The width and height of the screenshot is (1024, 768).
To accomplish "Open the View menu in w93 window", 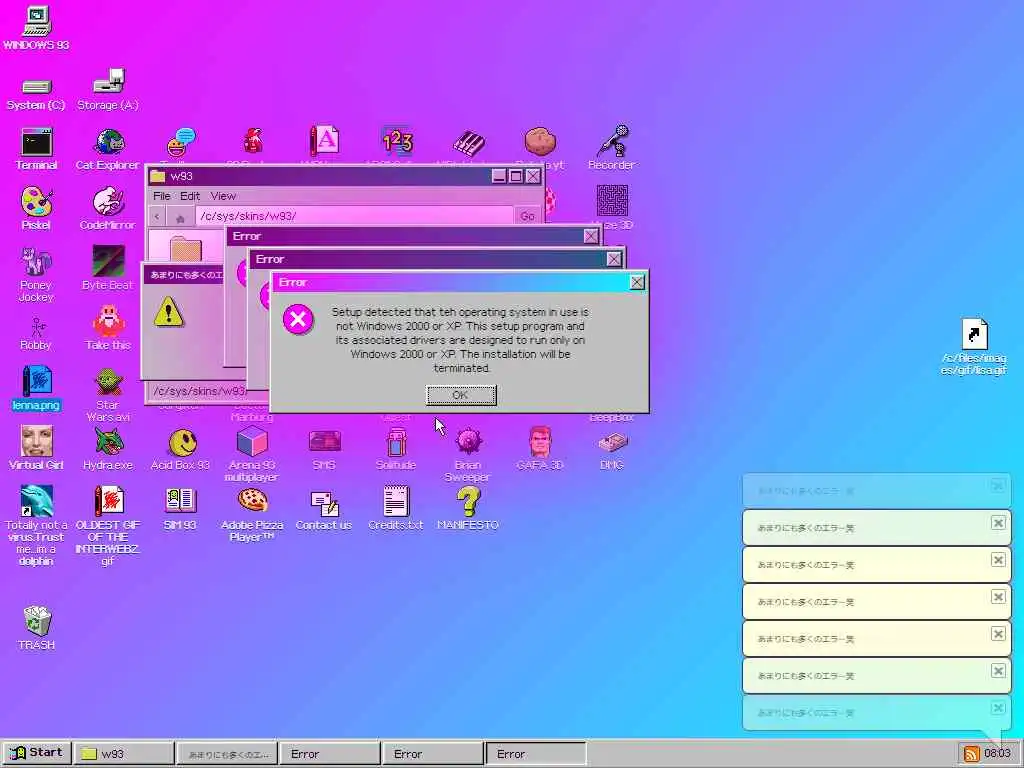I will [x=223, y=196].
